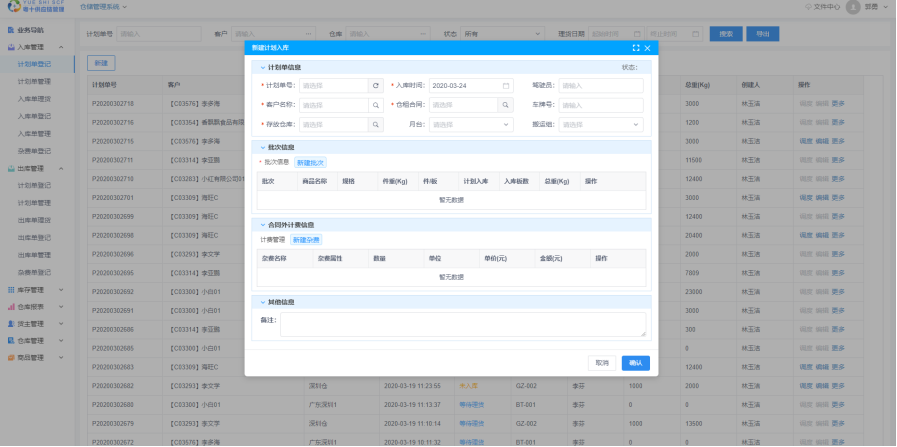
Task: Click the 仓库管理 sidebar icon
Action: (11, 341)
